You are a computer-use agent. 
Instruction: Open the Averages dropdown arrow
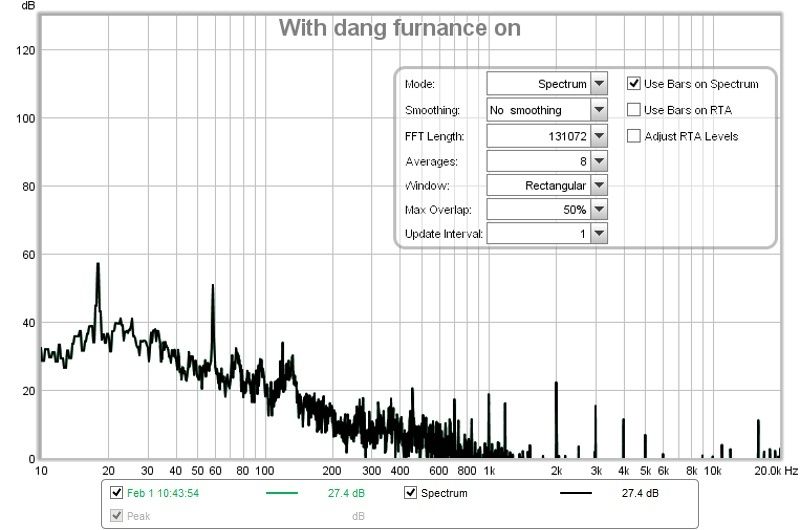pyautogui.click(x=599, y=161)
